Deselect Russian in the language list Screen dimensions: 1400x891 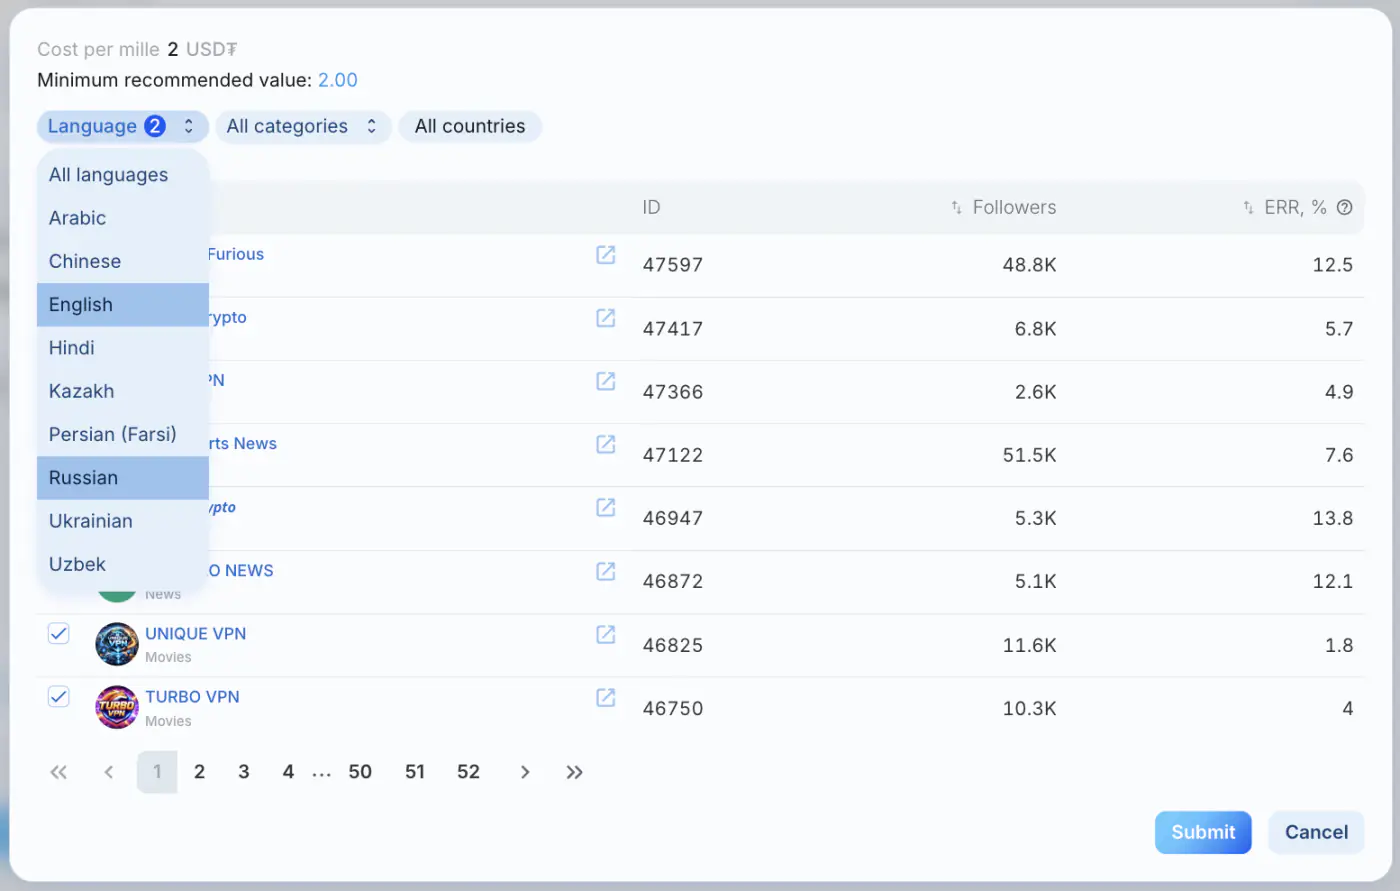pyautogui.click(x=122, y=478)
